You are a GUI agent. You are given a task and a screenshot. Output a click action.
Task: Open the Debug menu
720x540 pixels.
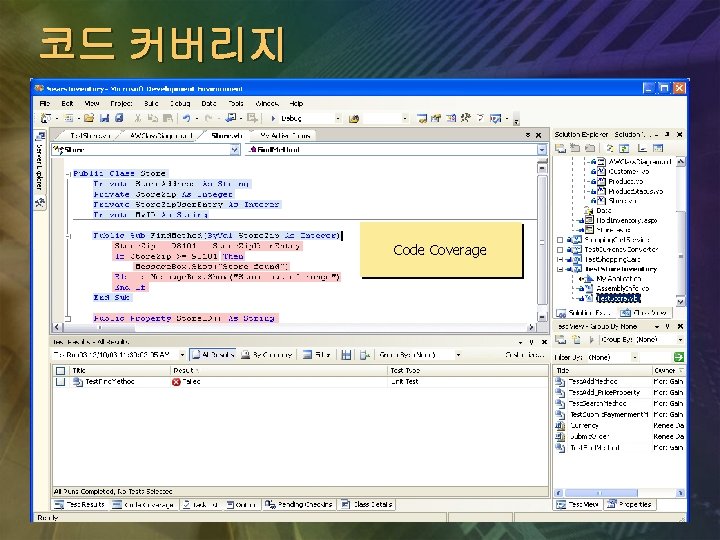180,103
